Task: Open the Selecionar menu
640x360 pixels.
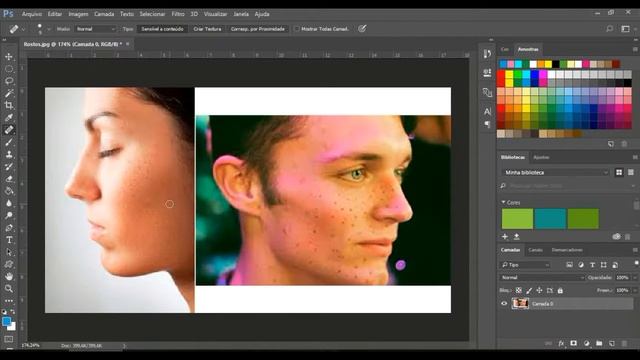Action: click(152, 14)
